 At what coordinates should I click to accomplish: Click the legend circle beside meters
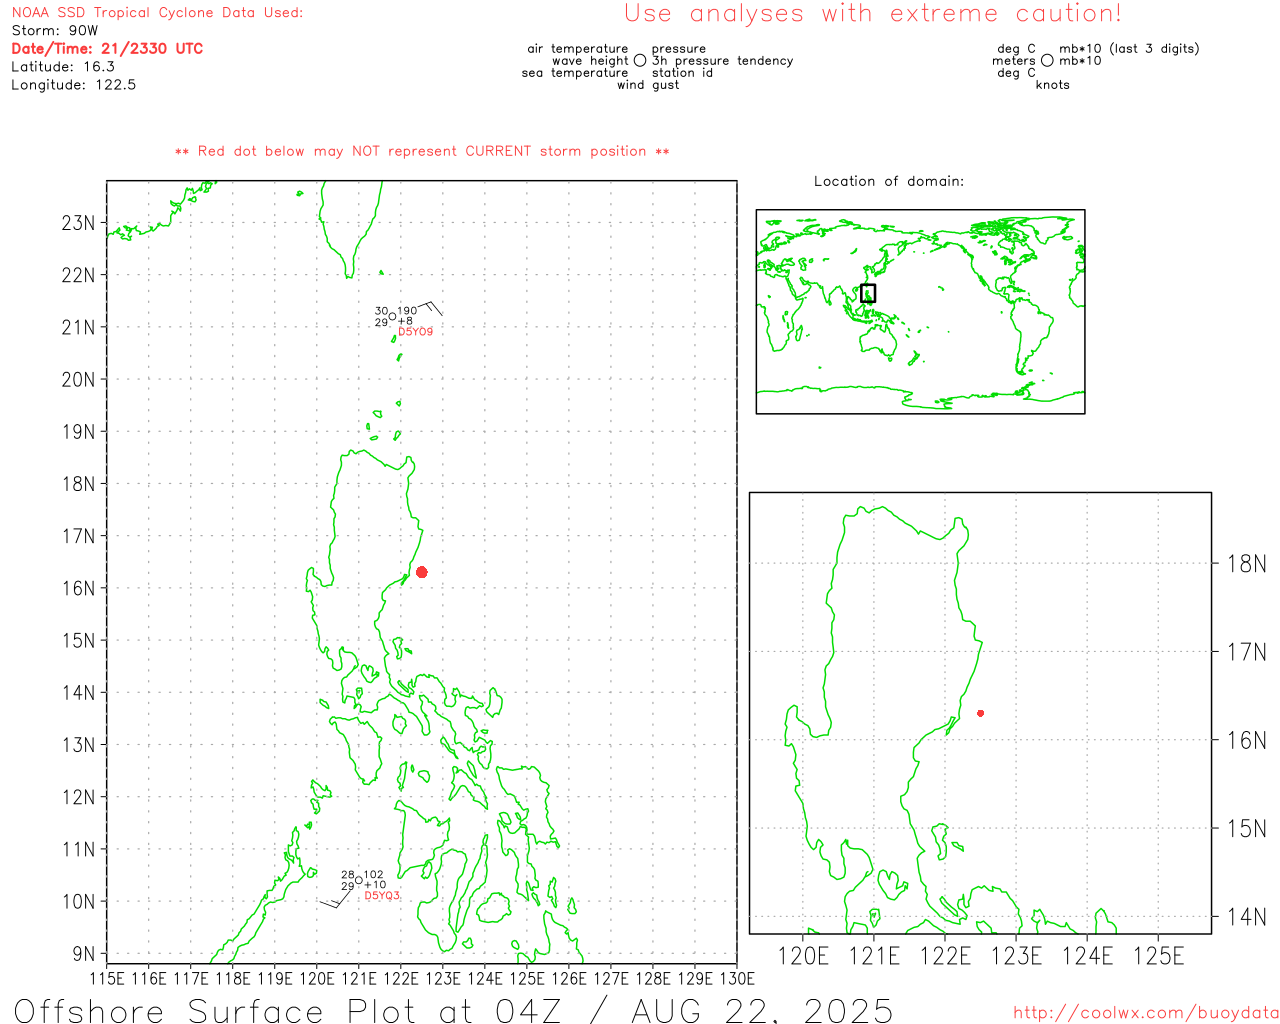1047,61
